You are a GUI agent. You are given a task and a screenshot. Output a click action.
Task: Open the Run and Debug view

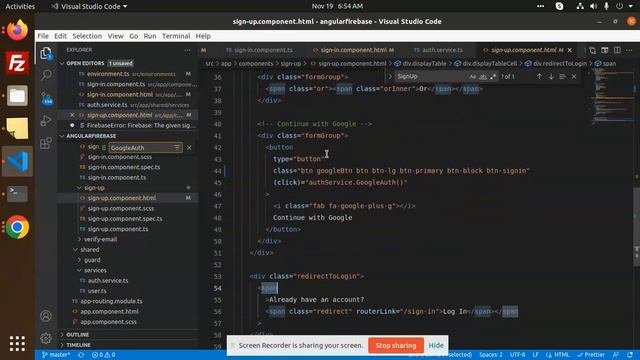tap(46, 120)
